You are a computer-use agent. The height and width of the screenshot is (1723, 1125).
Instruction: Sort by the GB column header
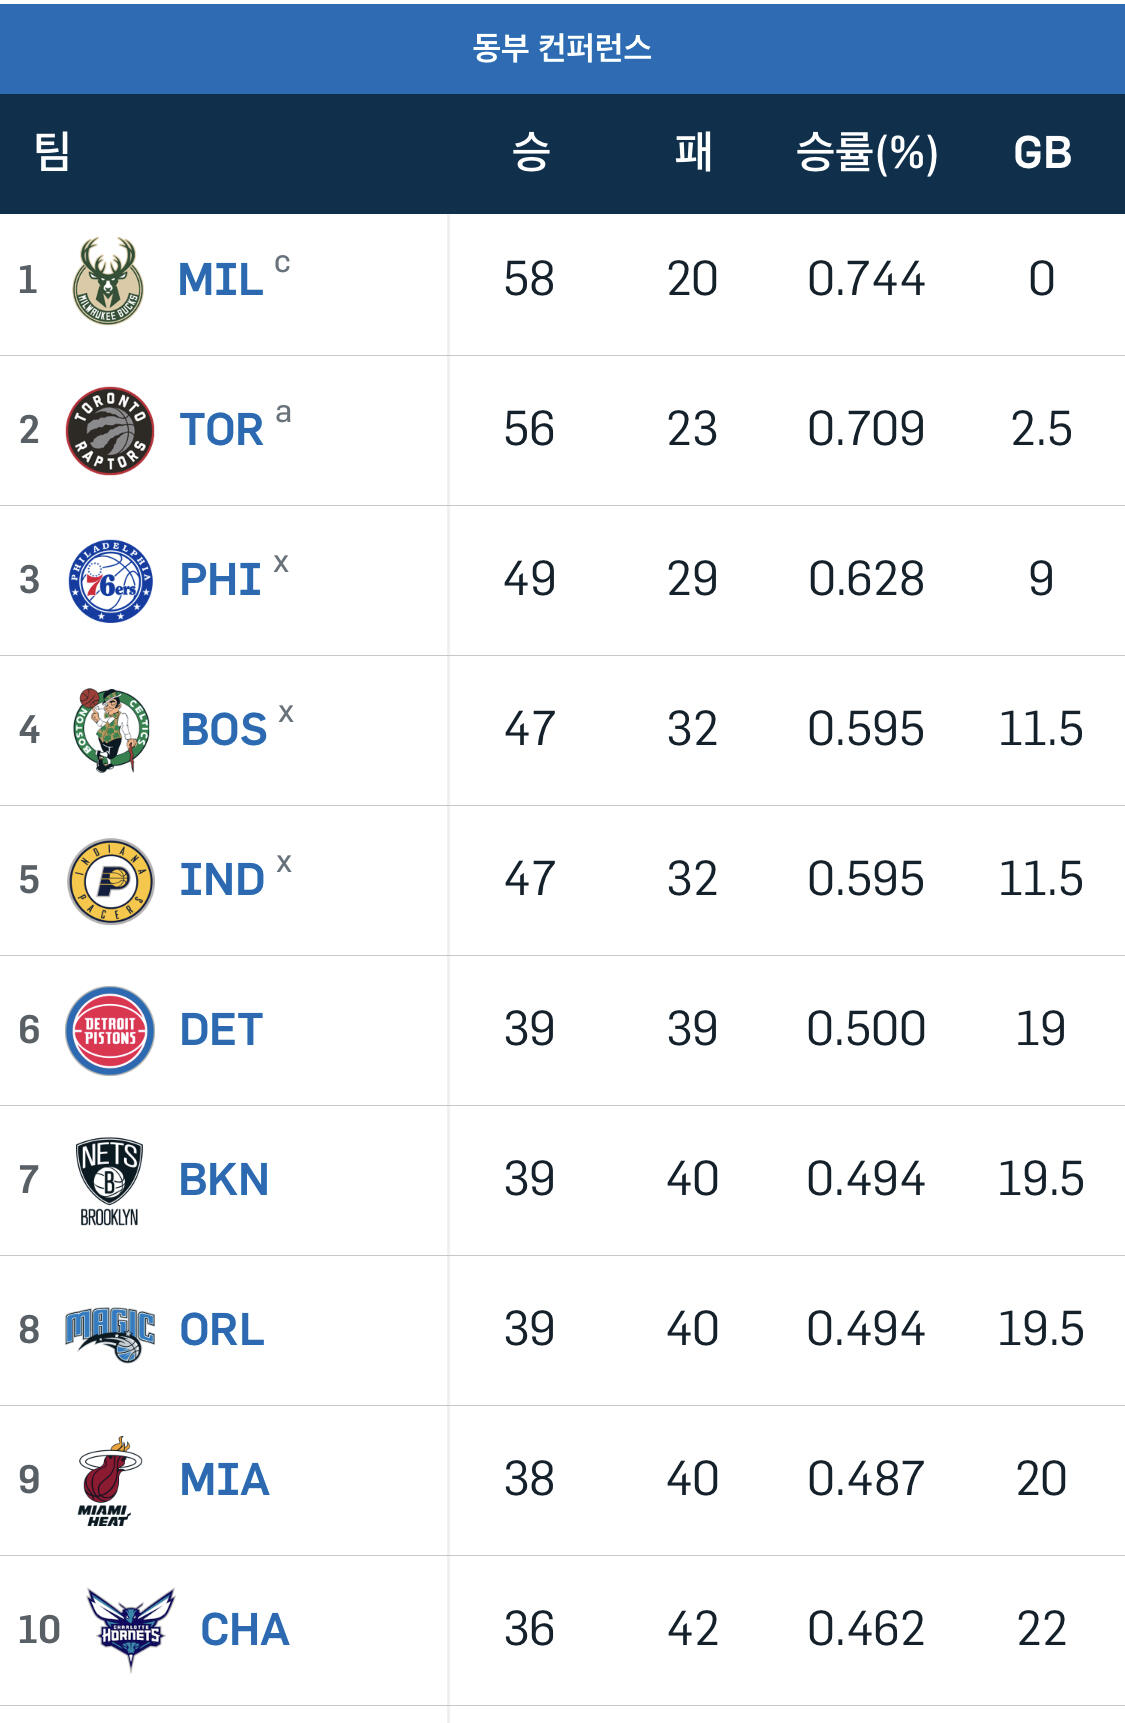coord(1042,153)
